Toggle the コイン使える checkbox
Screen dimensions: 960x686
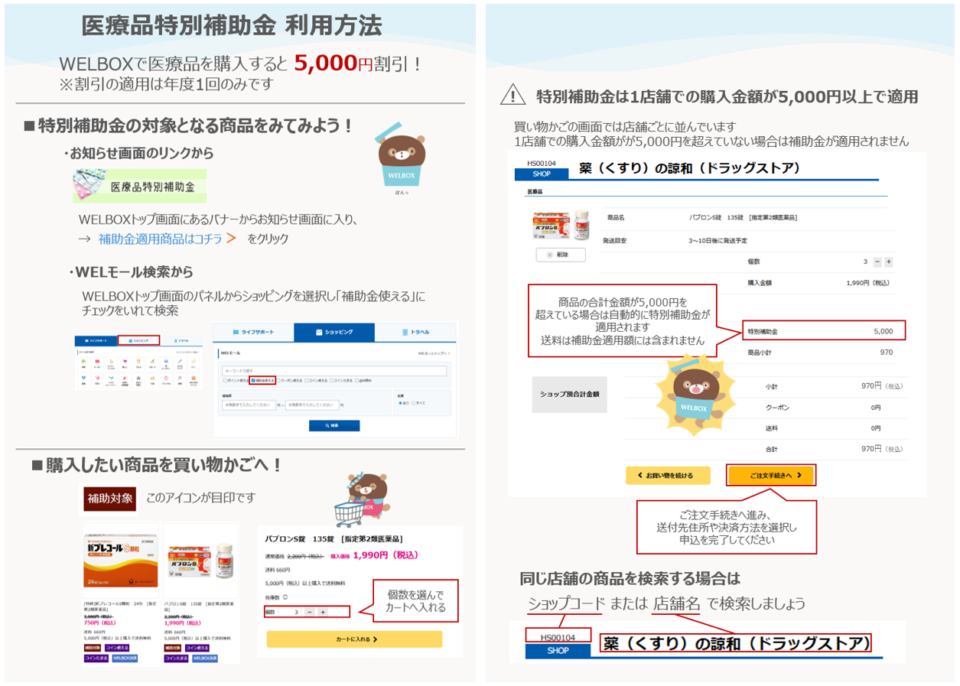tap(306, 380)
